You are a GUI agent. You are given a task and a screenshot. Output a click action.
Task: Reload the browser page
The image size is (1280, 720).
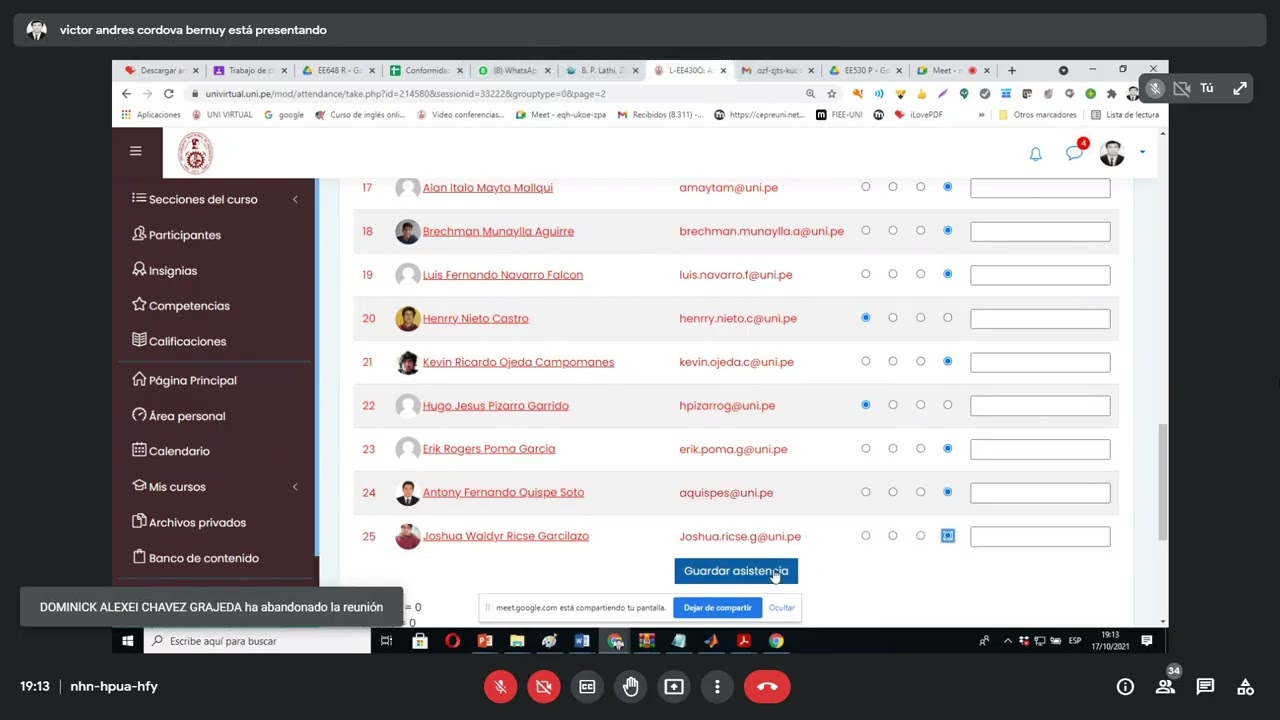[168, 94]
